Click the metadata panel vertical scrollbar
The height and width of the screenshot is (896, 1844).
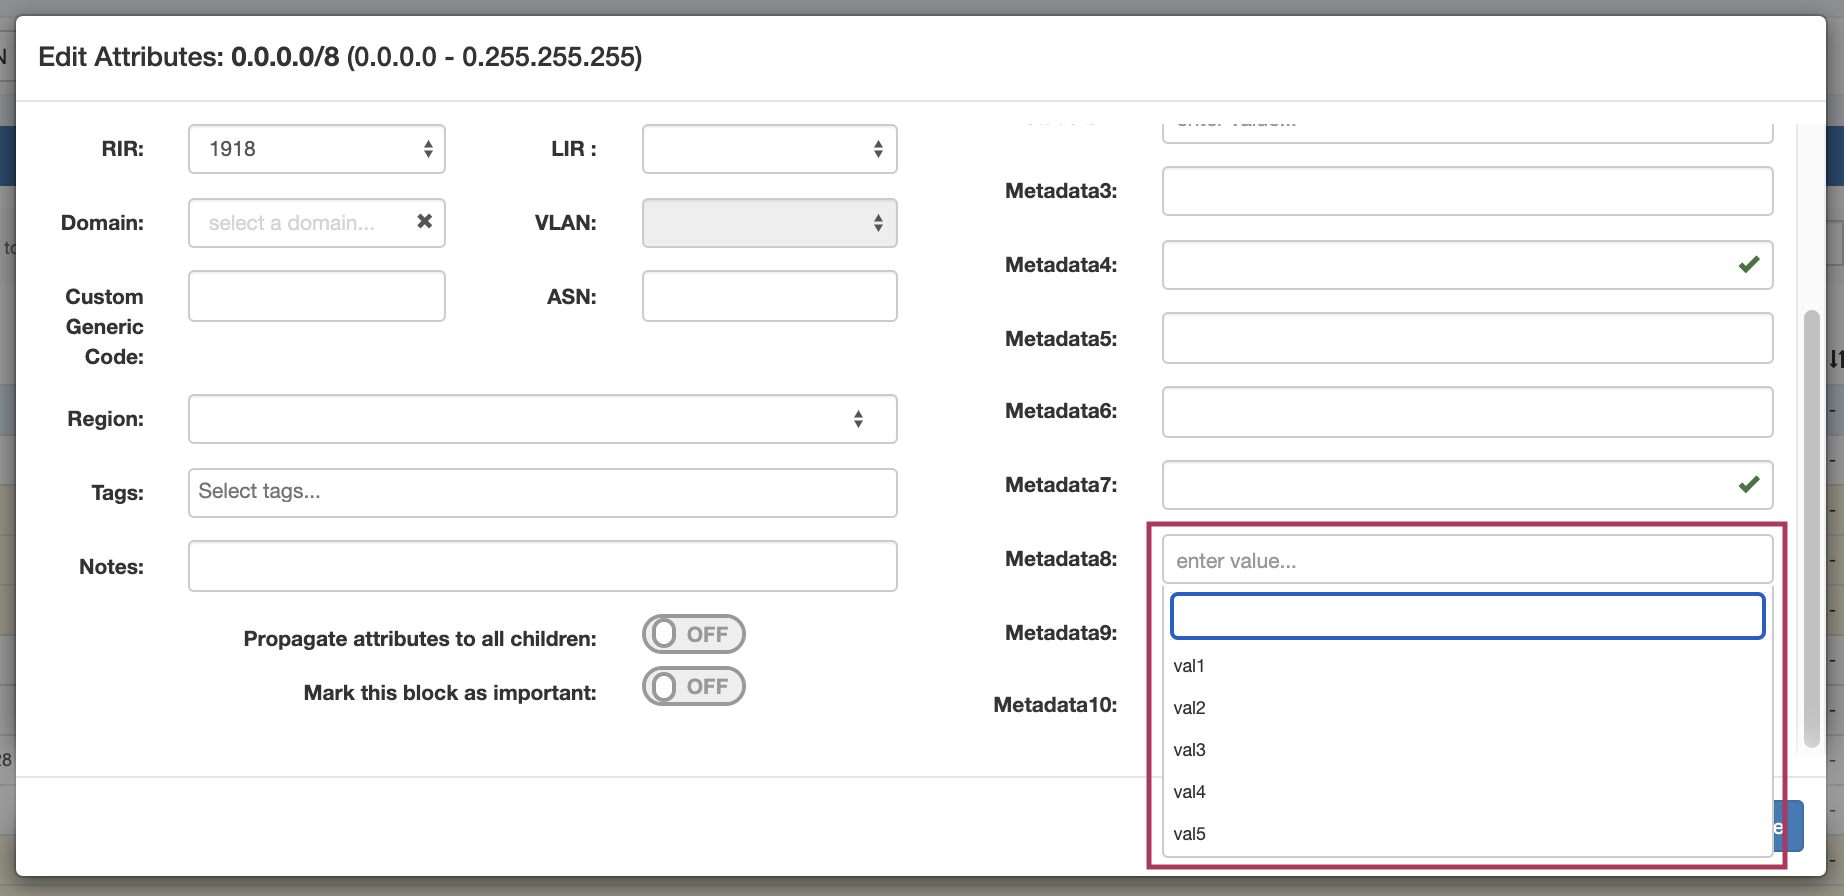tap(1811, 528)
